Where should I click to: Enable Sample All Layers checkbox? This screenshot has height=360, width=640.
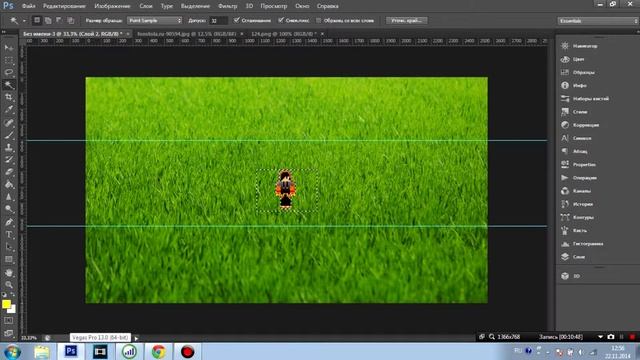click(319, 20)
